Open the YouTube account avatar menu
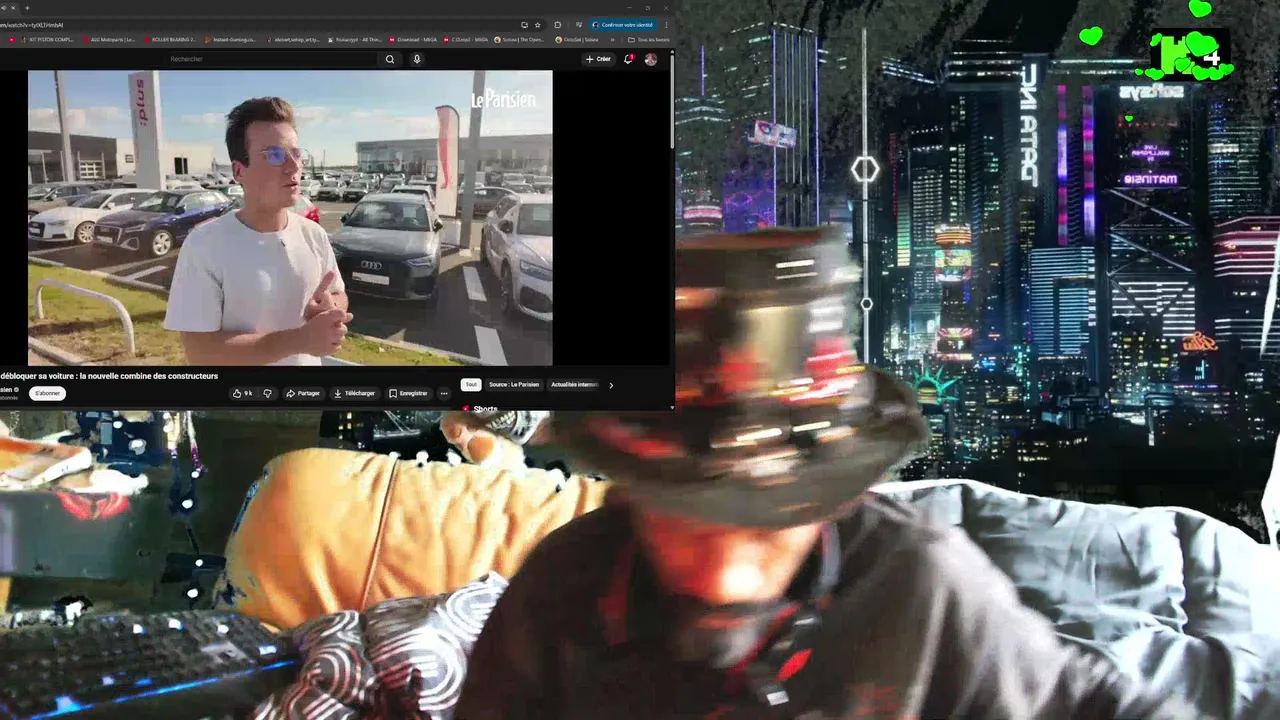Screen dimensions: 1280x720 coord(651,59)
